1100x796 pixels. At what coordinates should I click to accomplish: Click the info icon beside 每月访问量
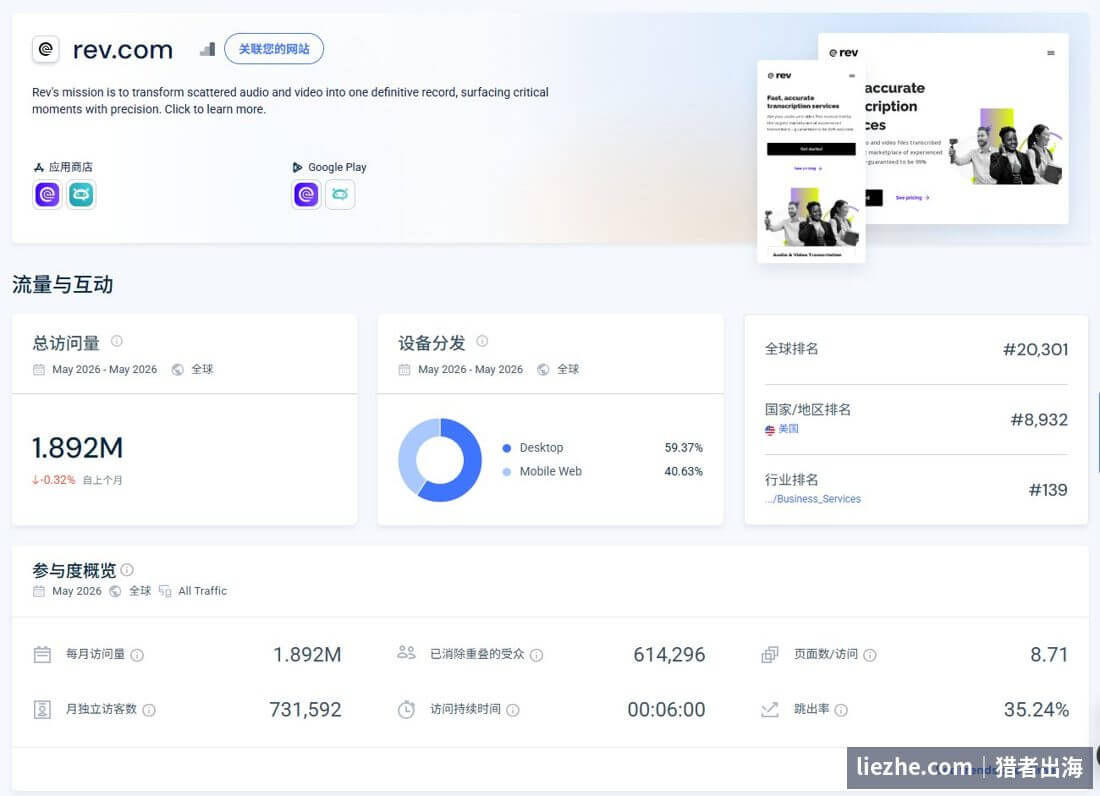point(138,655)
